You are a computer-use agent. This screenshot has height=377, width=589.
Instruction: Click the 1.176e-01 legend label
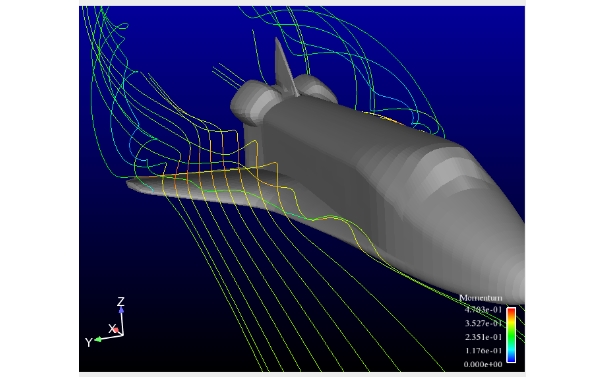point(483,351)
